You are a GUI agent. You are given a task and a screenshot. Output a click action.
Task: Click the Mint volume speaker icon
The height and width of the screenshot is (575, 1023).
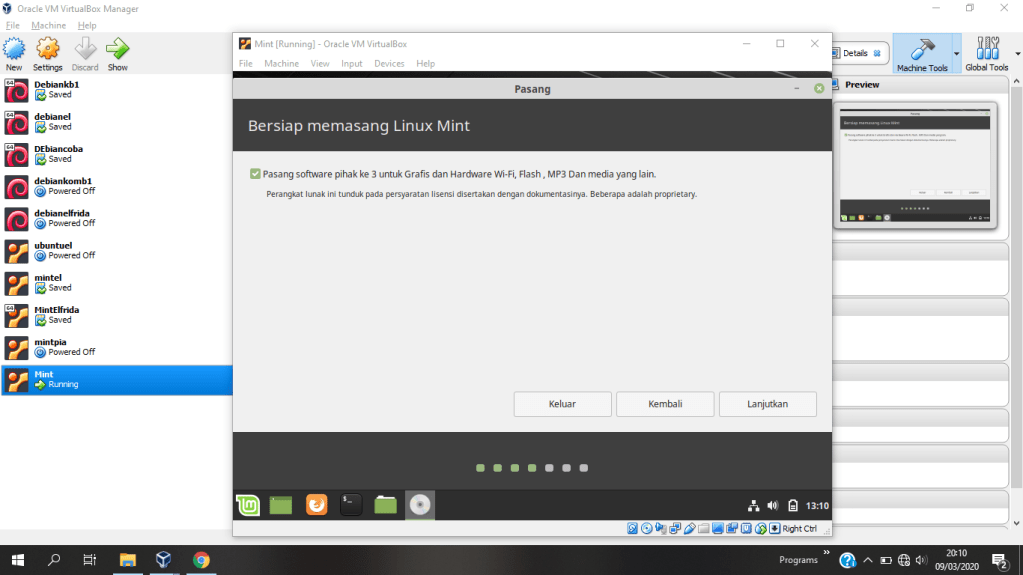click(x=772, y=505)
